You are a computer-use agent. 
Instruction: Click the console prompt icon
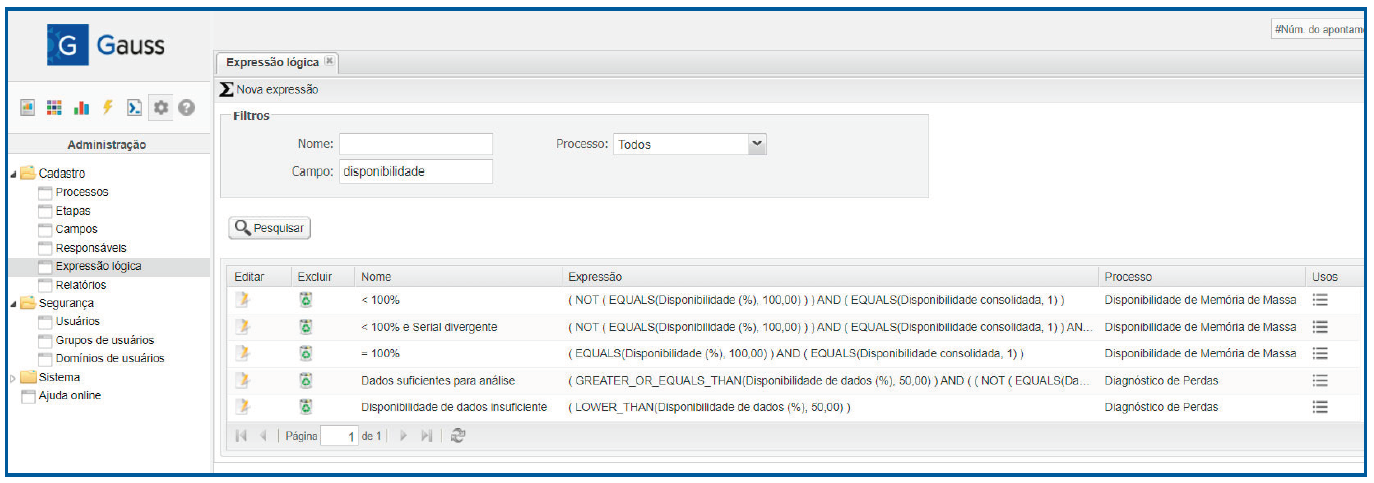tap(134, 108)
